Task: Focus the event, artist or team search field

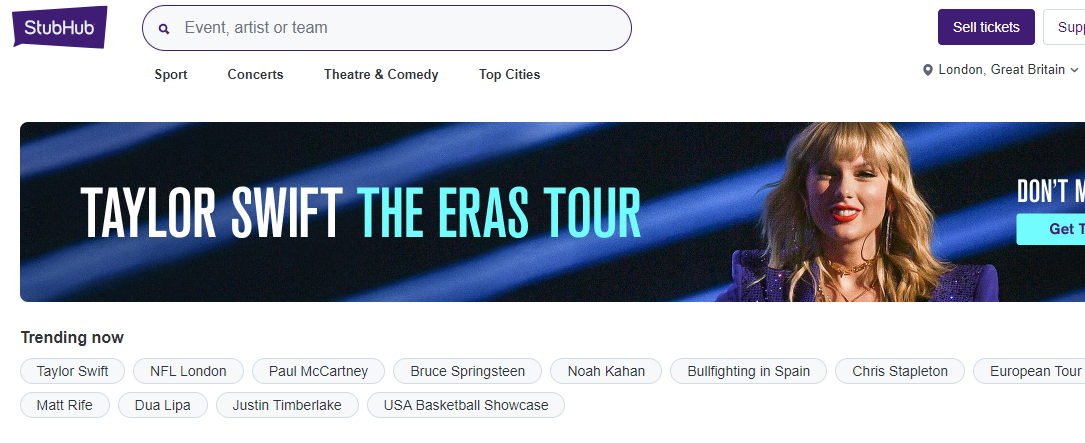Action: pos(400,28)
